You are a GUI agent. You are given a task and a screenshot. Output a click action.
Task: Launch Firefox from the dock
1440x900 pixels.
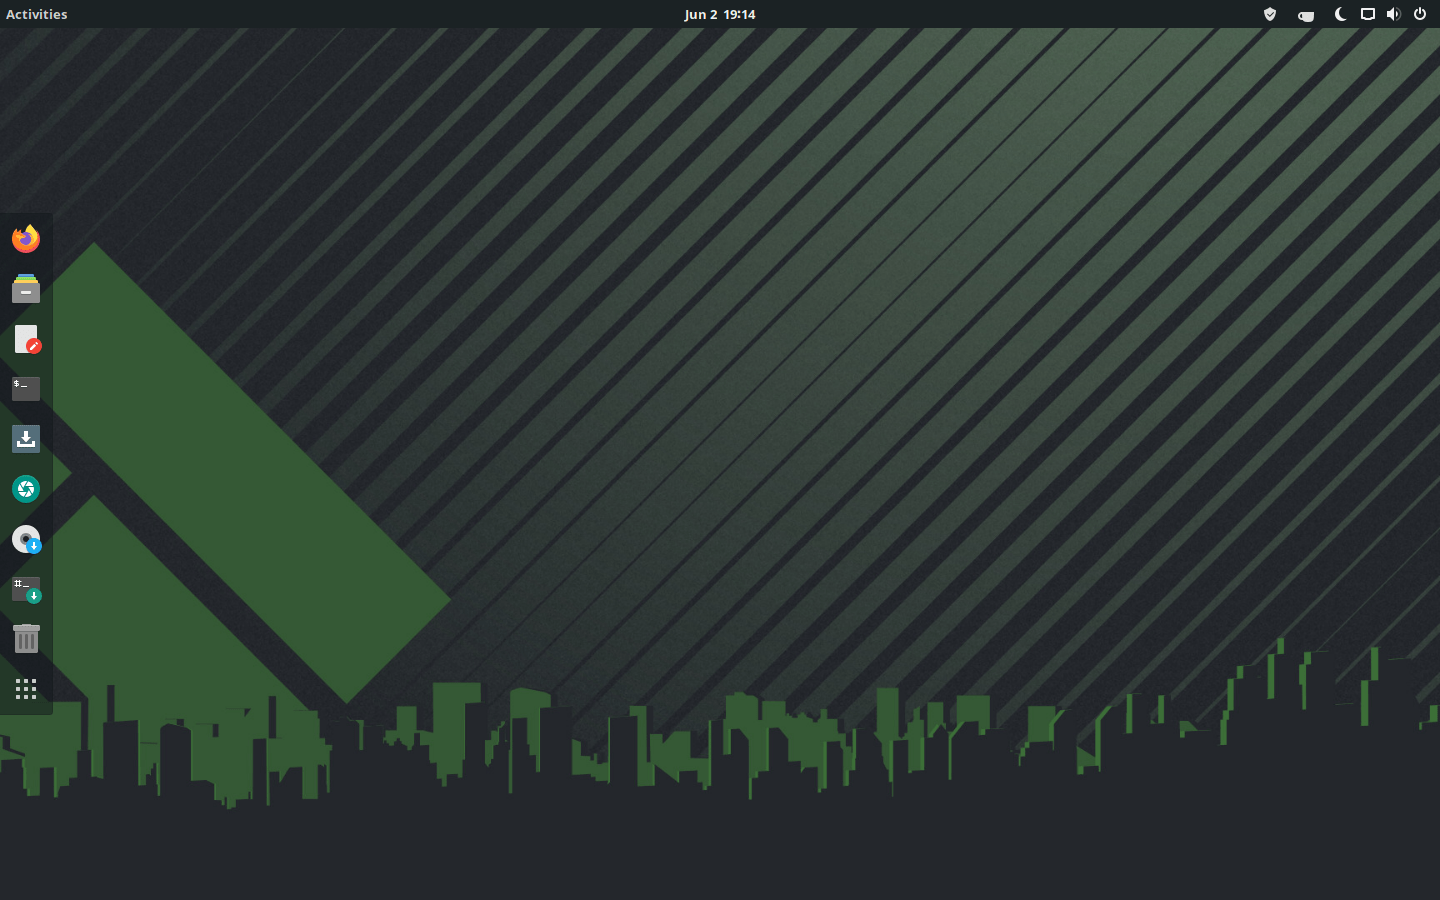click(26, 239)
